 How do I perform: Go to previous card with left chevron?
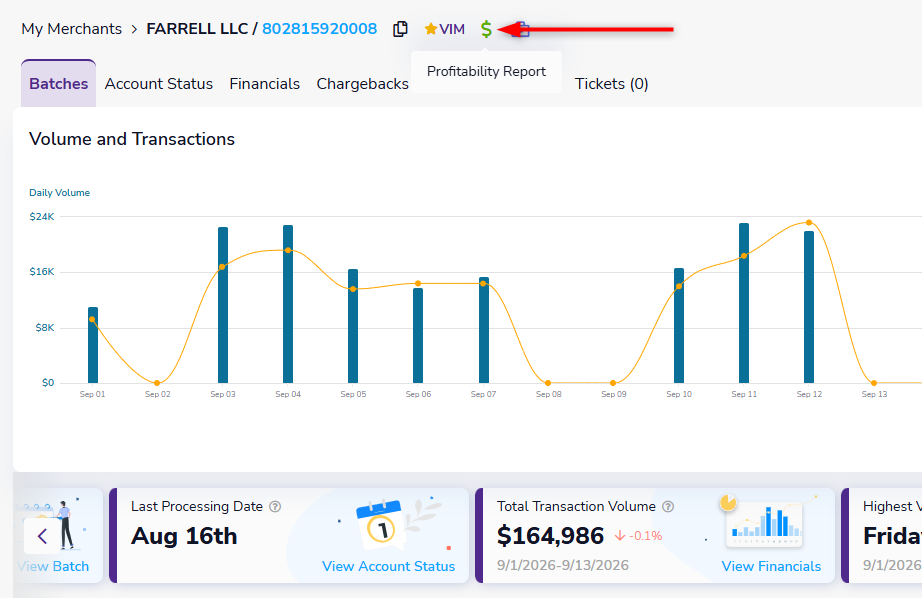click(42, 536)
